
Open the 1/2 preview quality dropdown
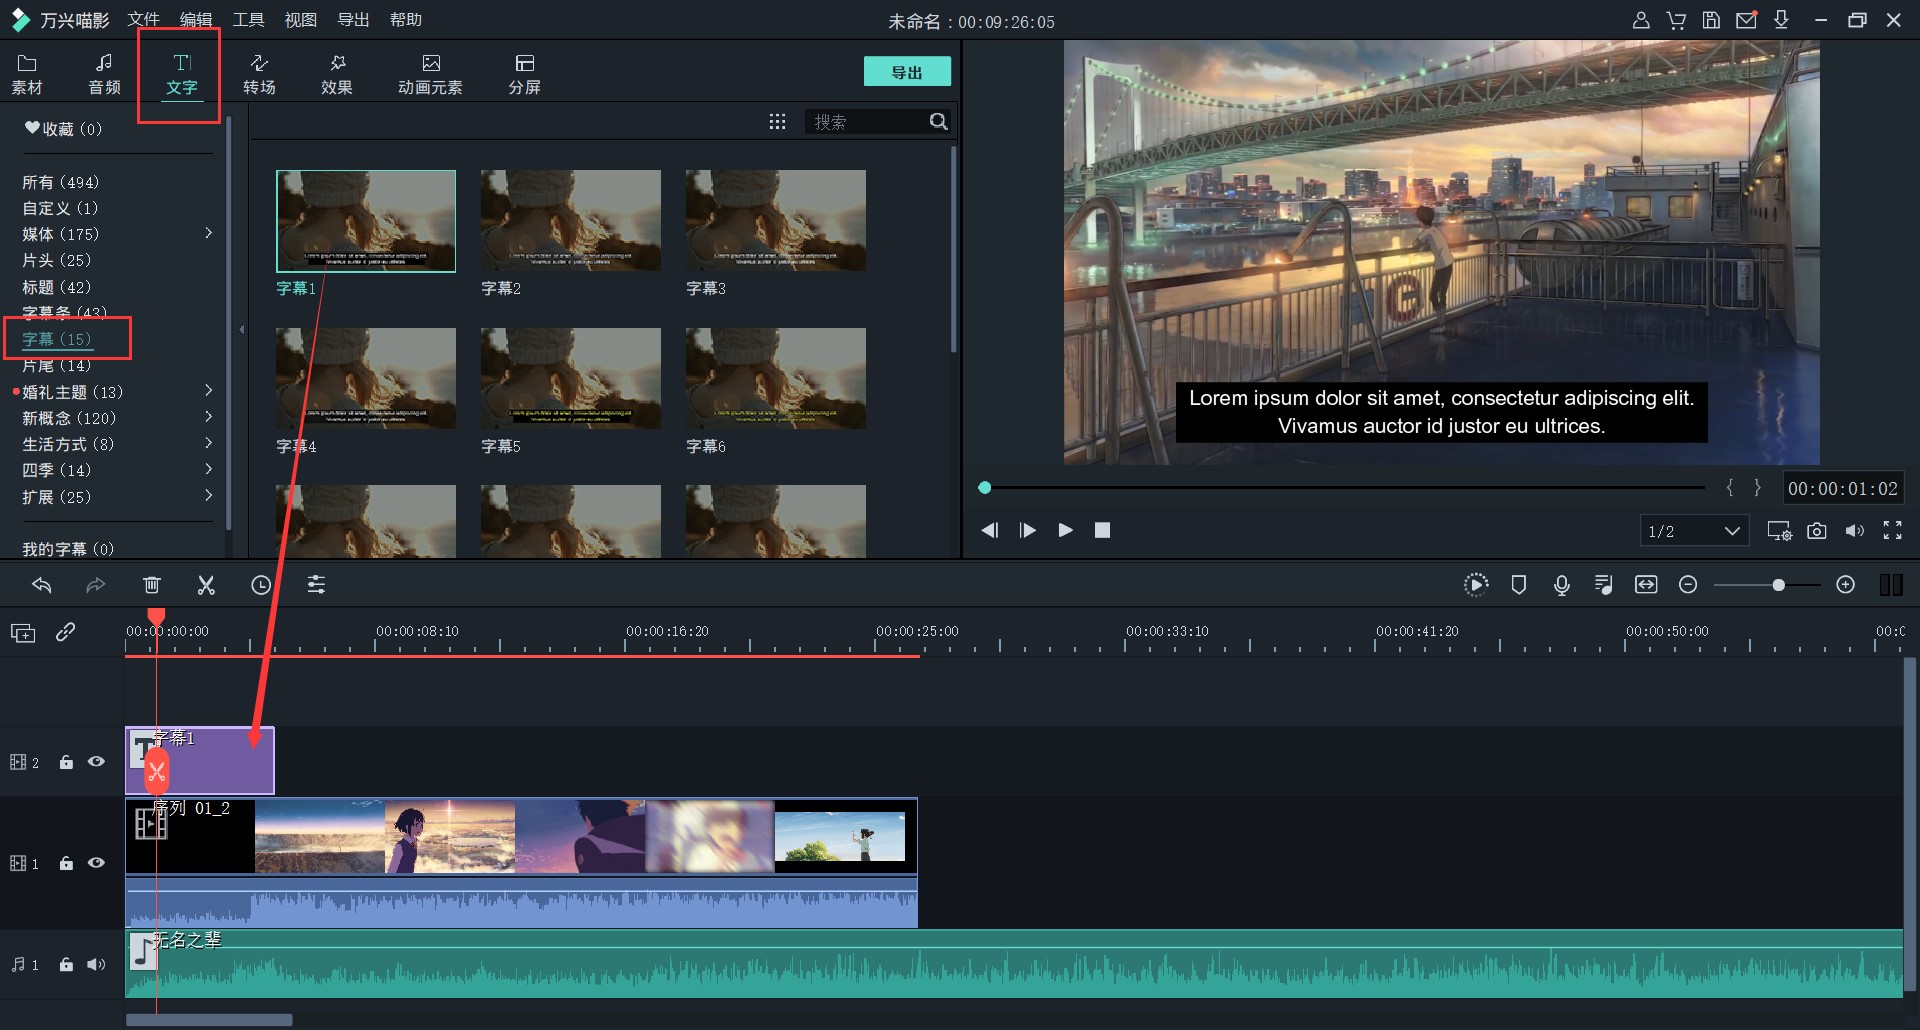tap(1694, 531)
